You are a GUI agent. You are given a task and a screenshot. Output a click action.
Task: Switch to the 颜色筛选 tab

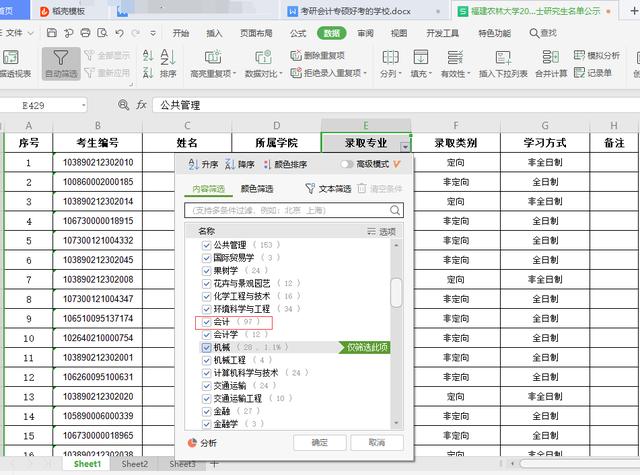pyautogui.click(x=257, y=188)
